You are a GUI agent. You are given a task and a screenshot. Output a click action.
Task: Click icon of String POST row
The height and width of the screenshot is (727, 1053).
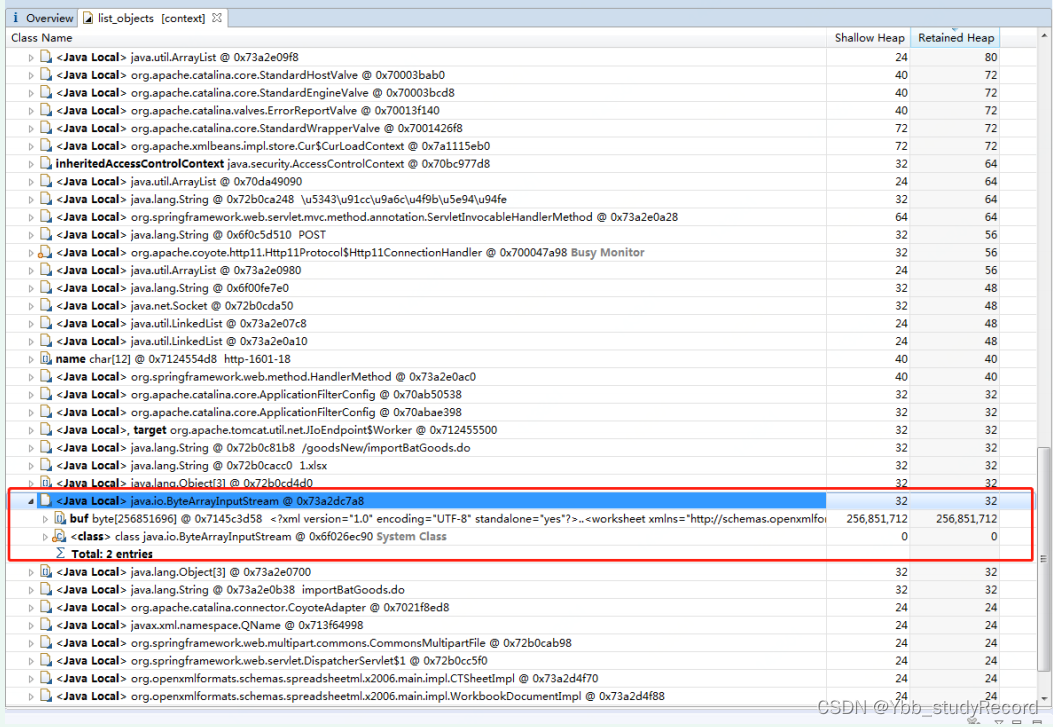coord(46,234)
